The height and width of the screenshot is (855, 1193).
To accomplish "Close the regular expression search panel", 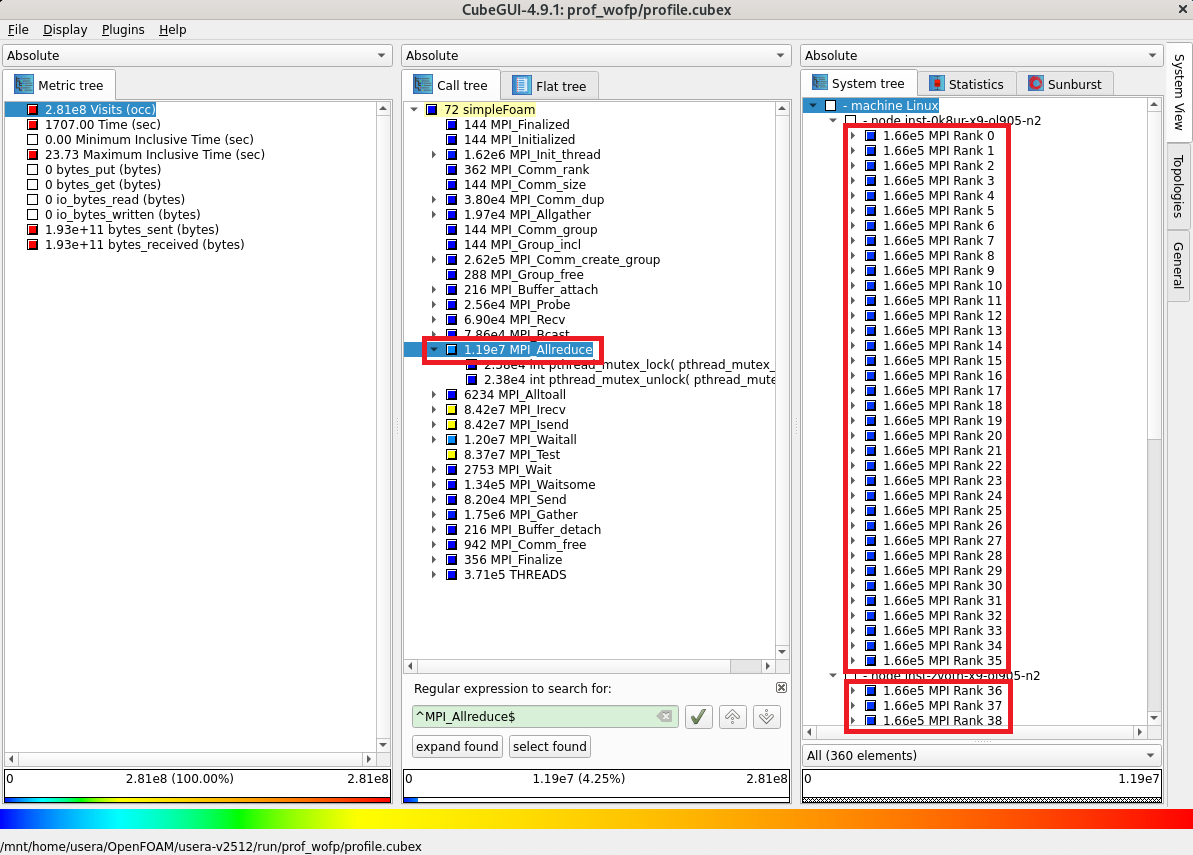I will point(781,688).
